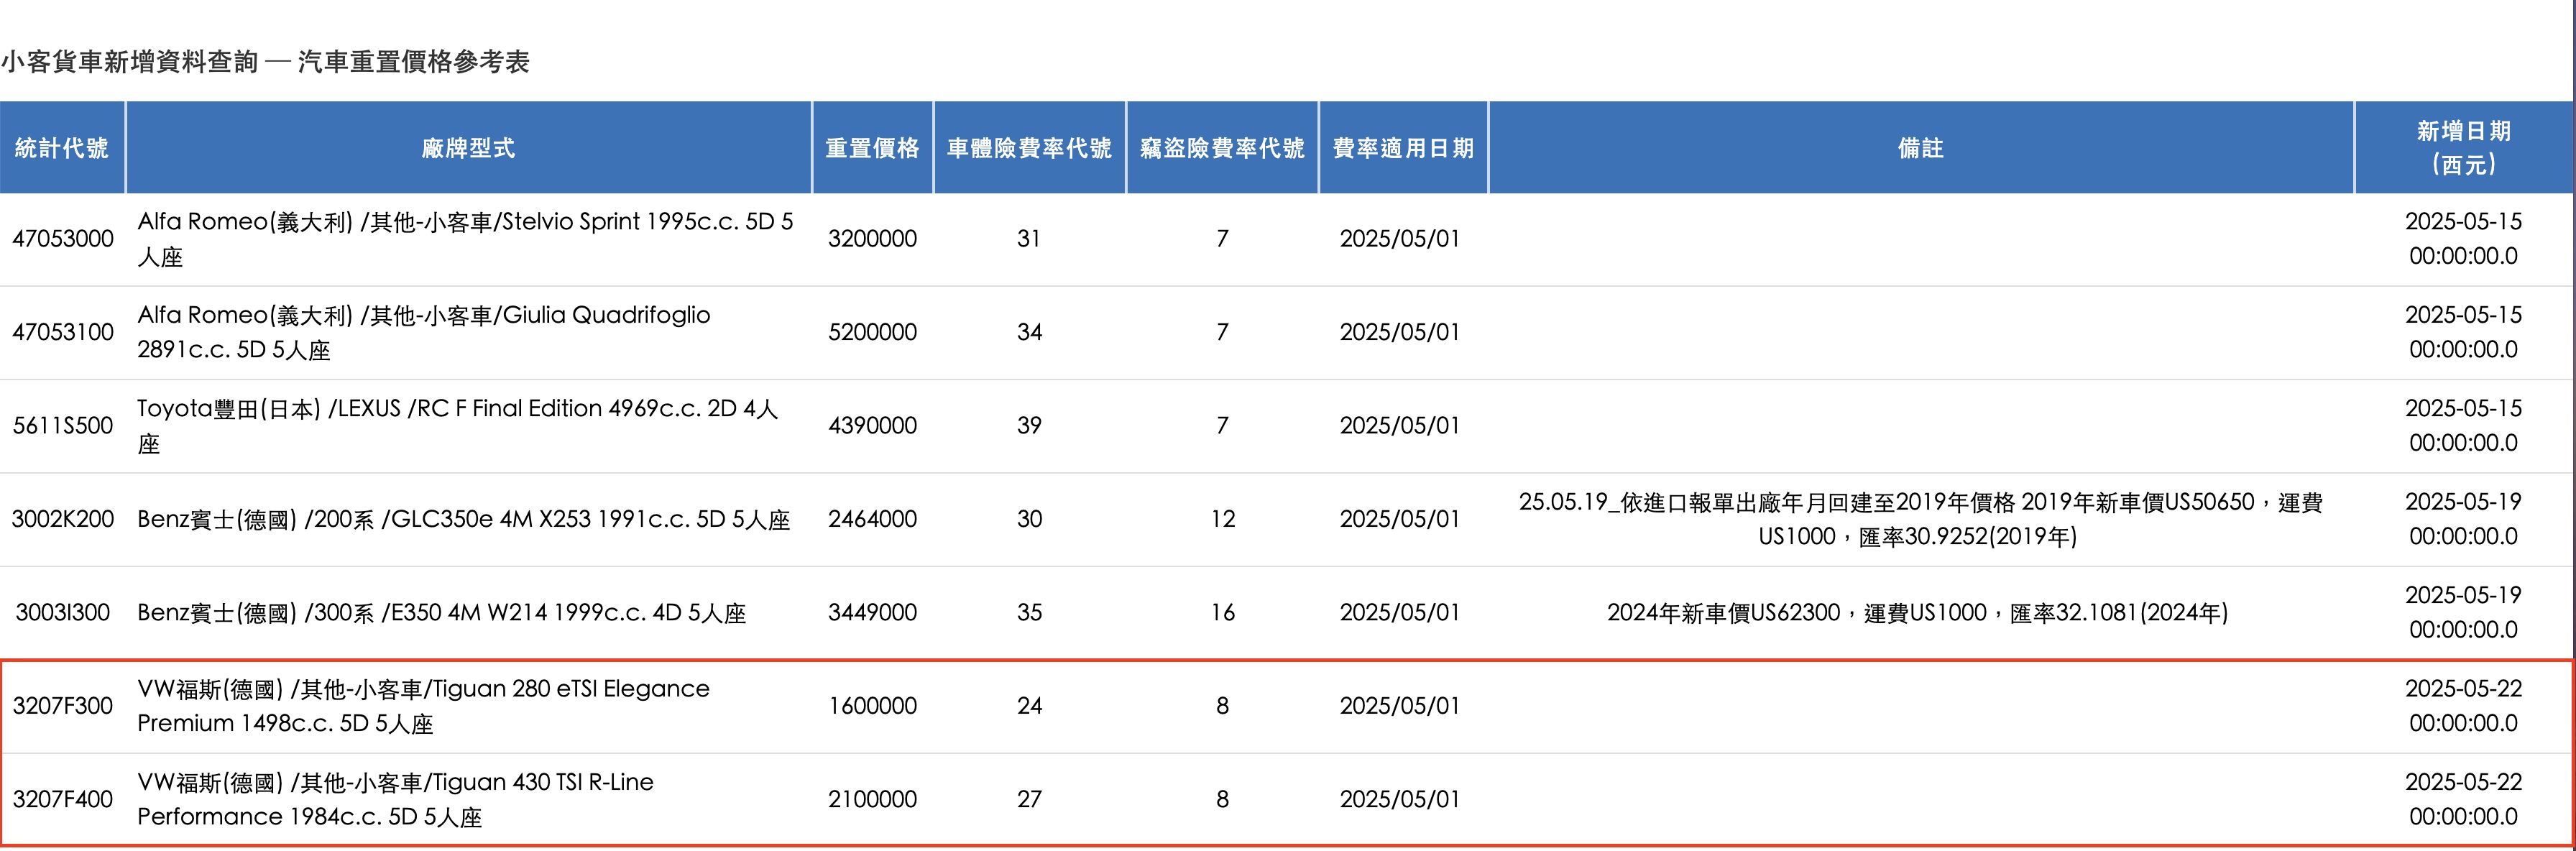Click the Benz GLC350e 4M X253 text

[x=464, y=520]
